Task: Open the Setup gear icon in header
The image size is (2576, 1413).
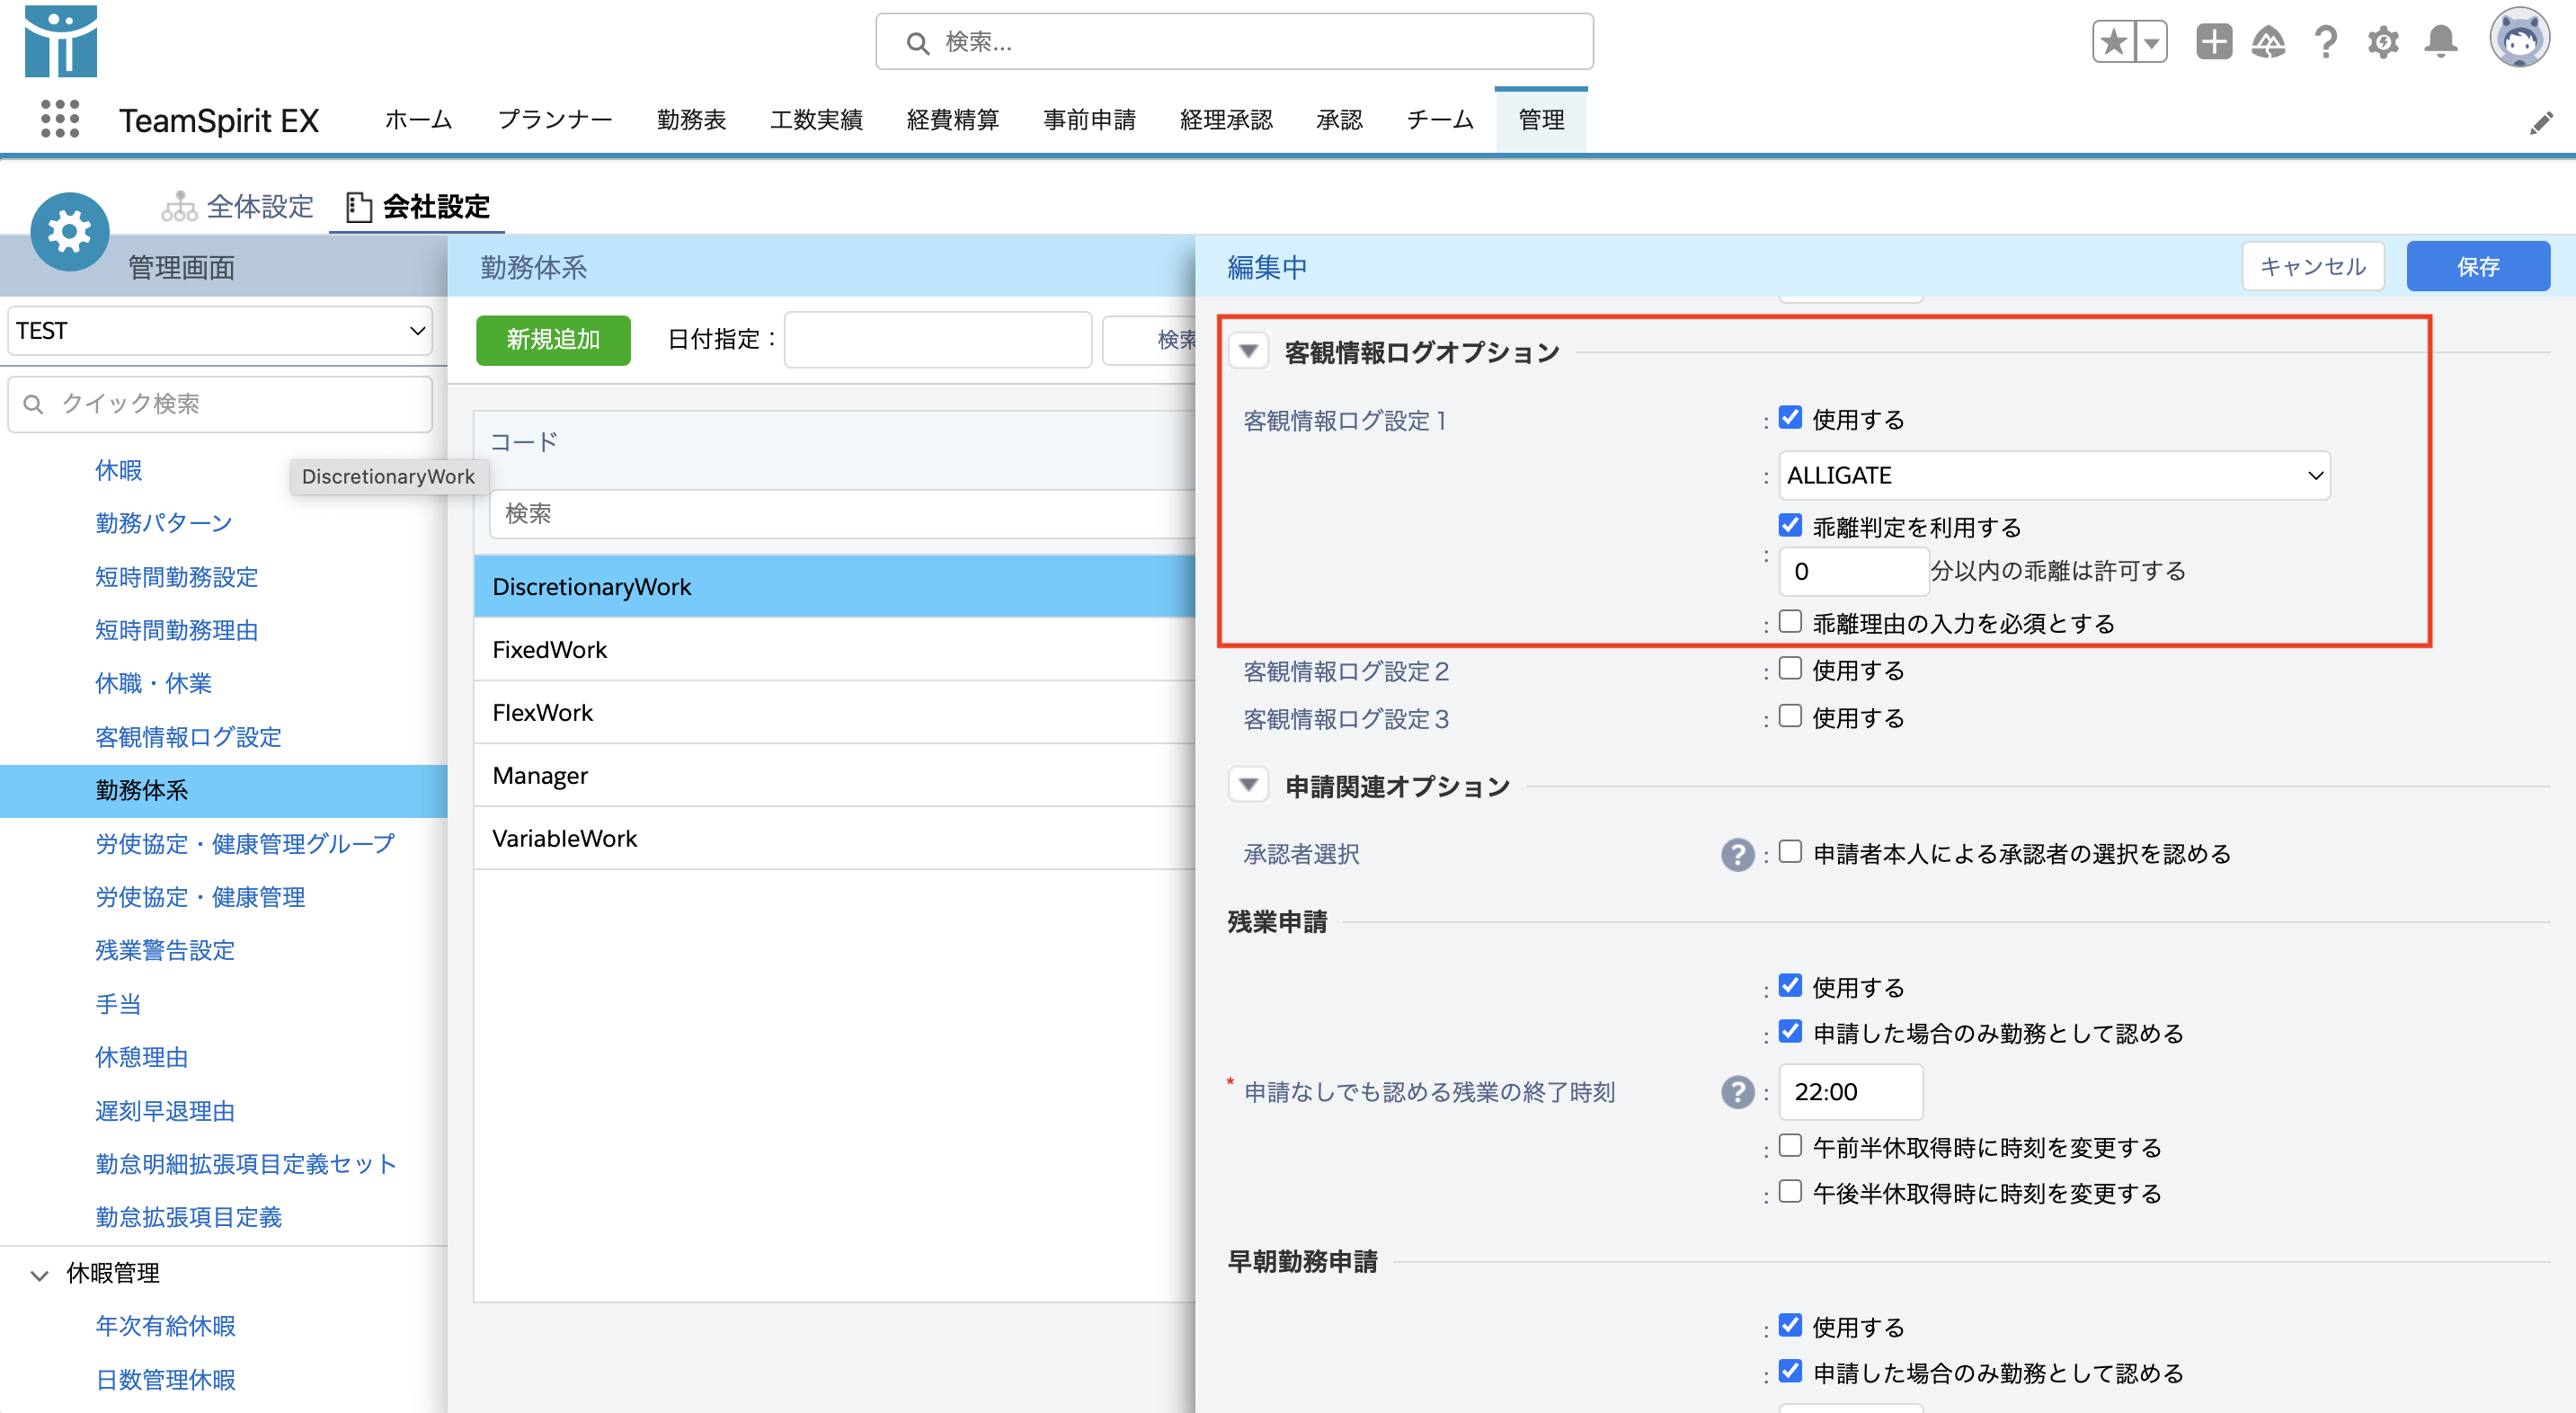Action: (2383, 42)
